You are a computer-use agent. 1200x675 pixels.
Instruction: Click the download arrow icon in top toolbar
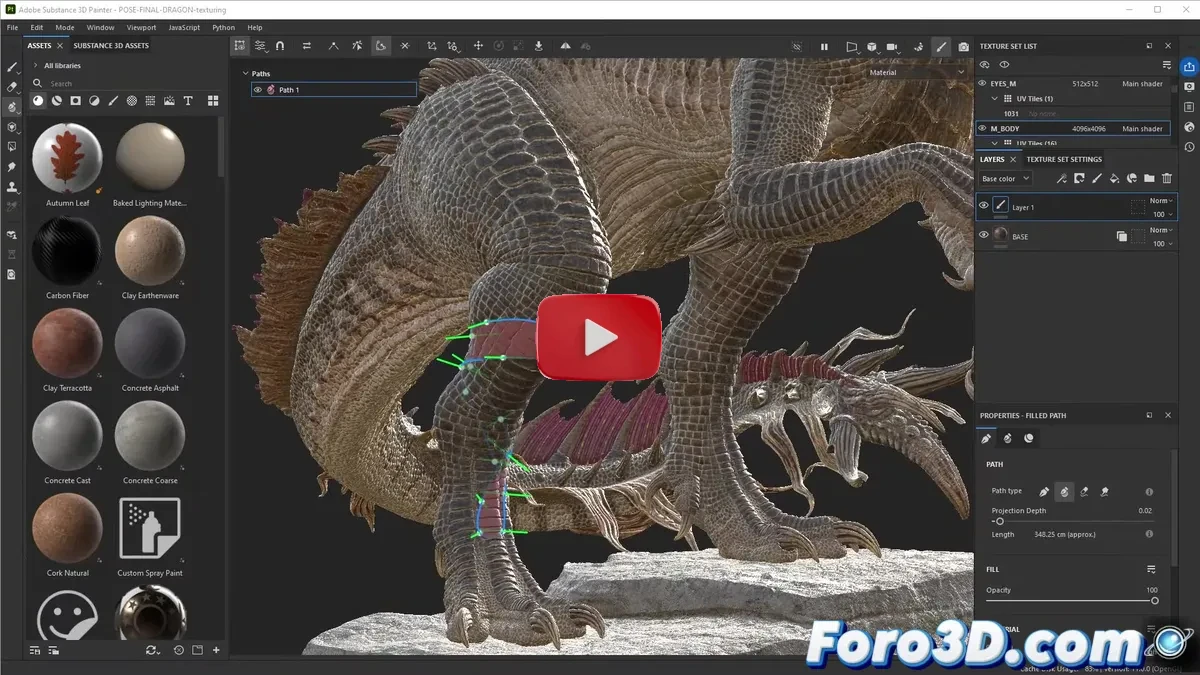539,46
